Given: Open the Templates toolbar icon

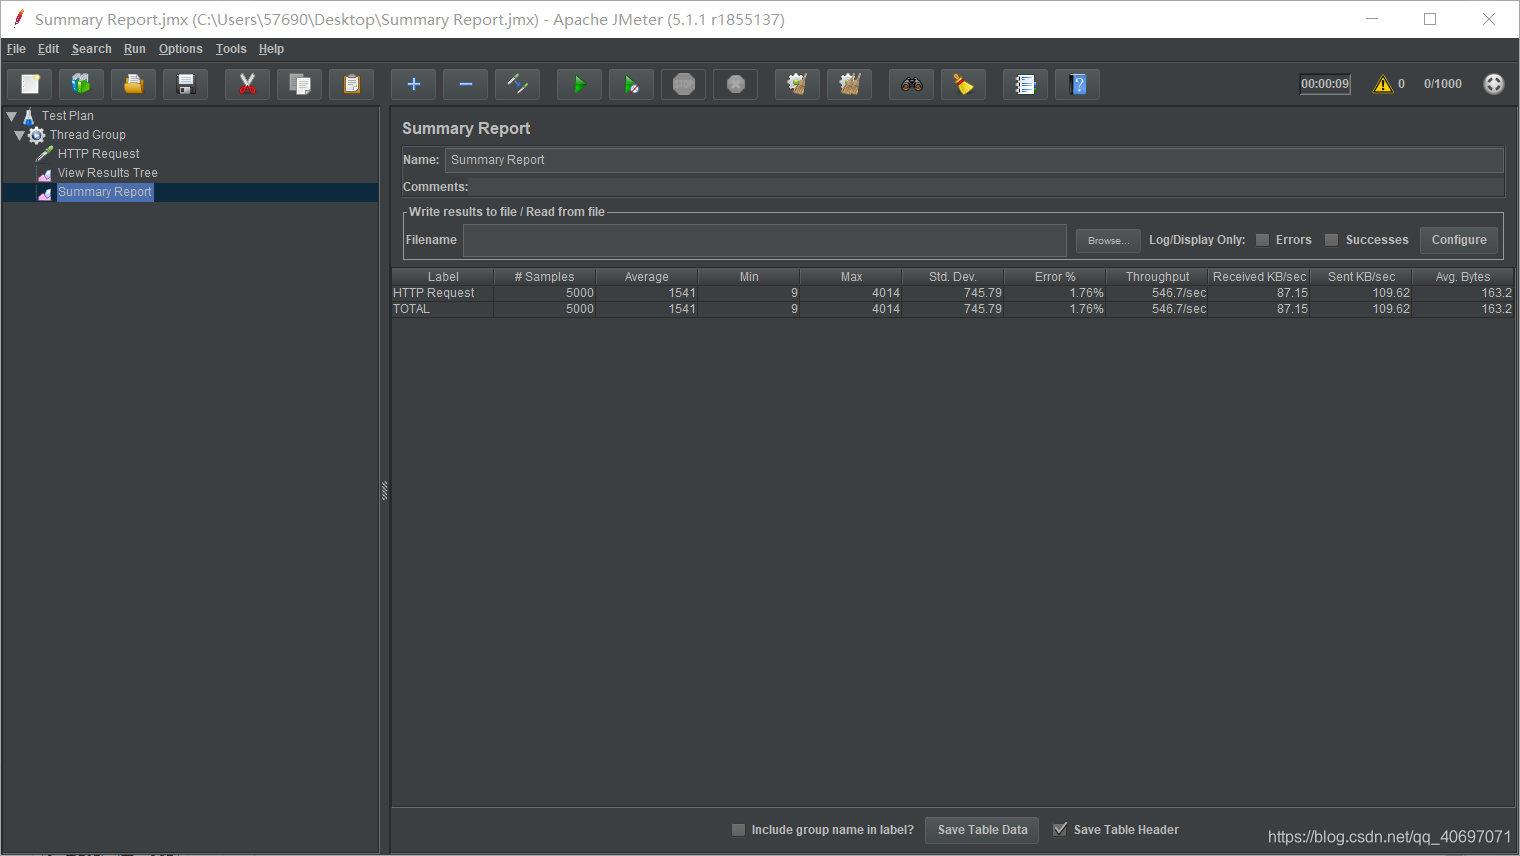Looking at the screenshot, I should [81, 84].
